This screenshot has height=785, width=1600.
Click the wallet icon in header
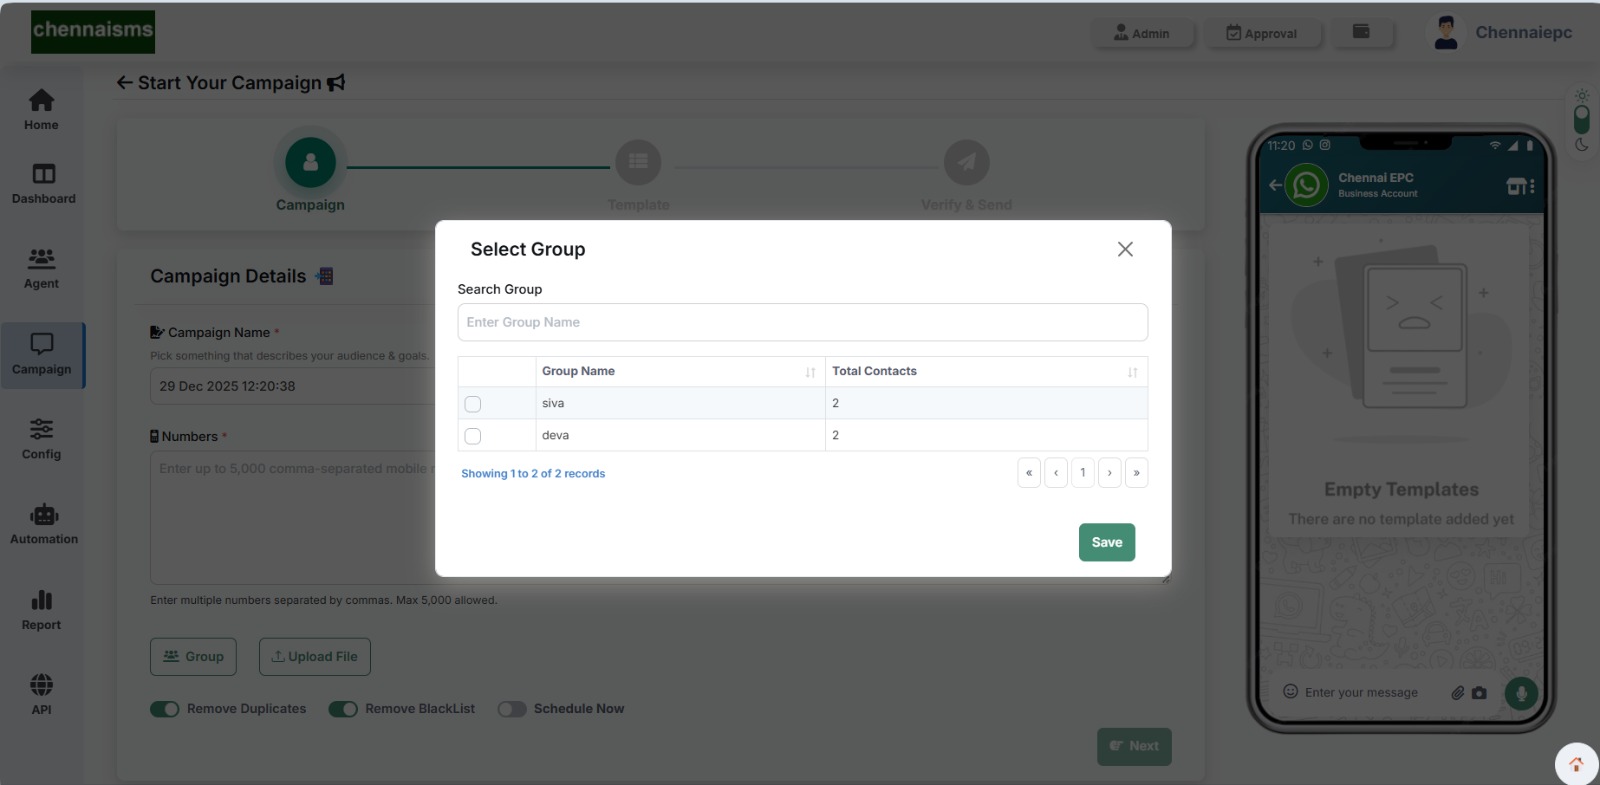1361,32
